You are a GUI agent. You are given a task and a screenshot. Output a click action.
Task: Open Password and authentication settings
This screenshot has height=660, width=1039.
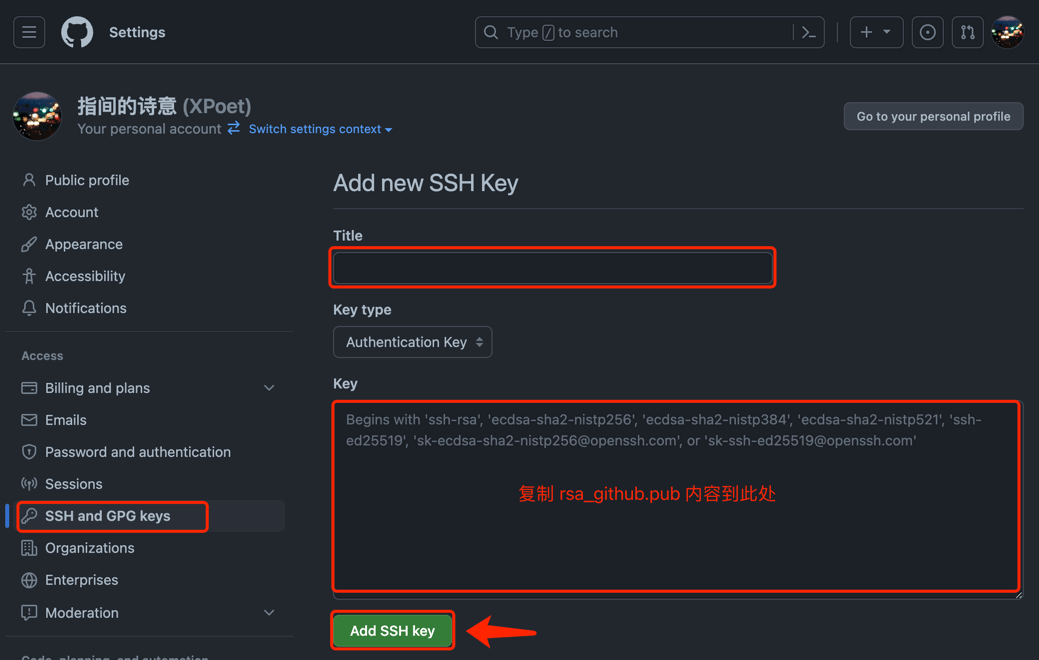point(138,452)
